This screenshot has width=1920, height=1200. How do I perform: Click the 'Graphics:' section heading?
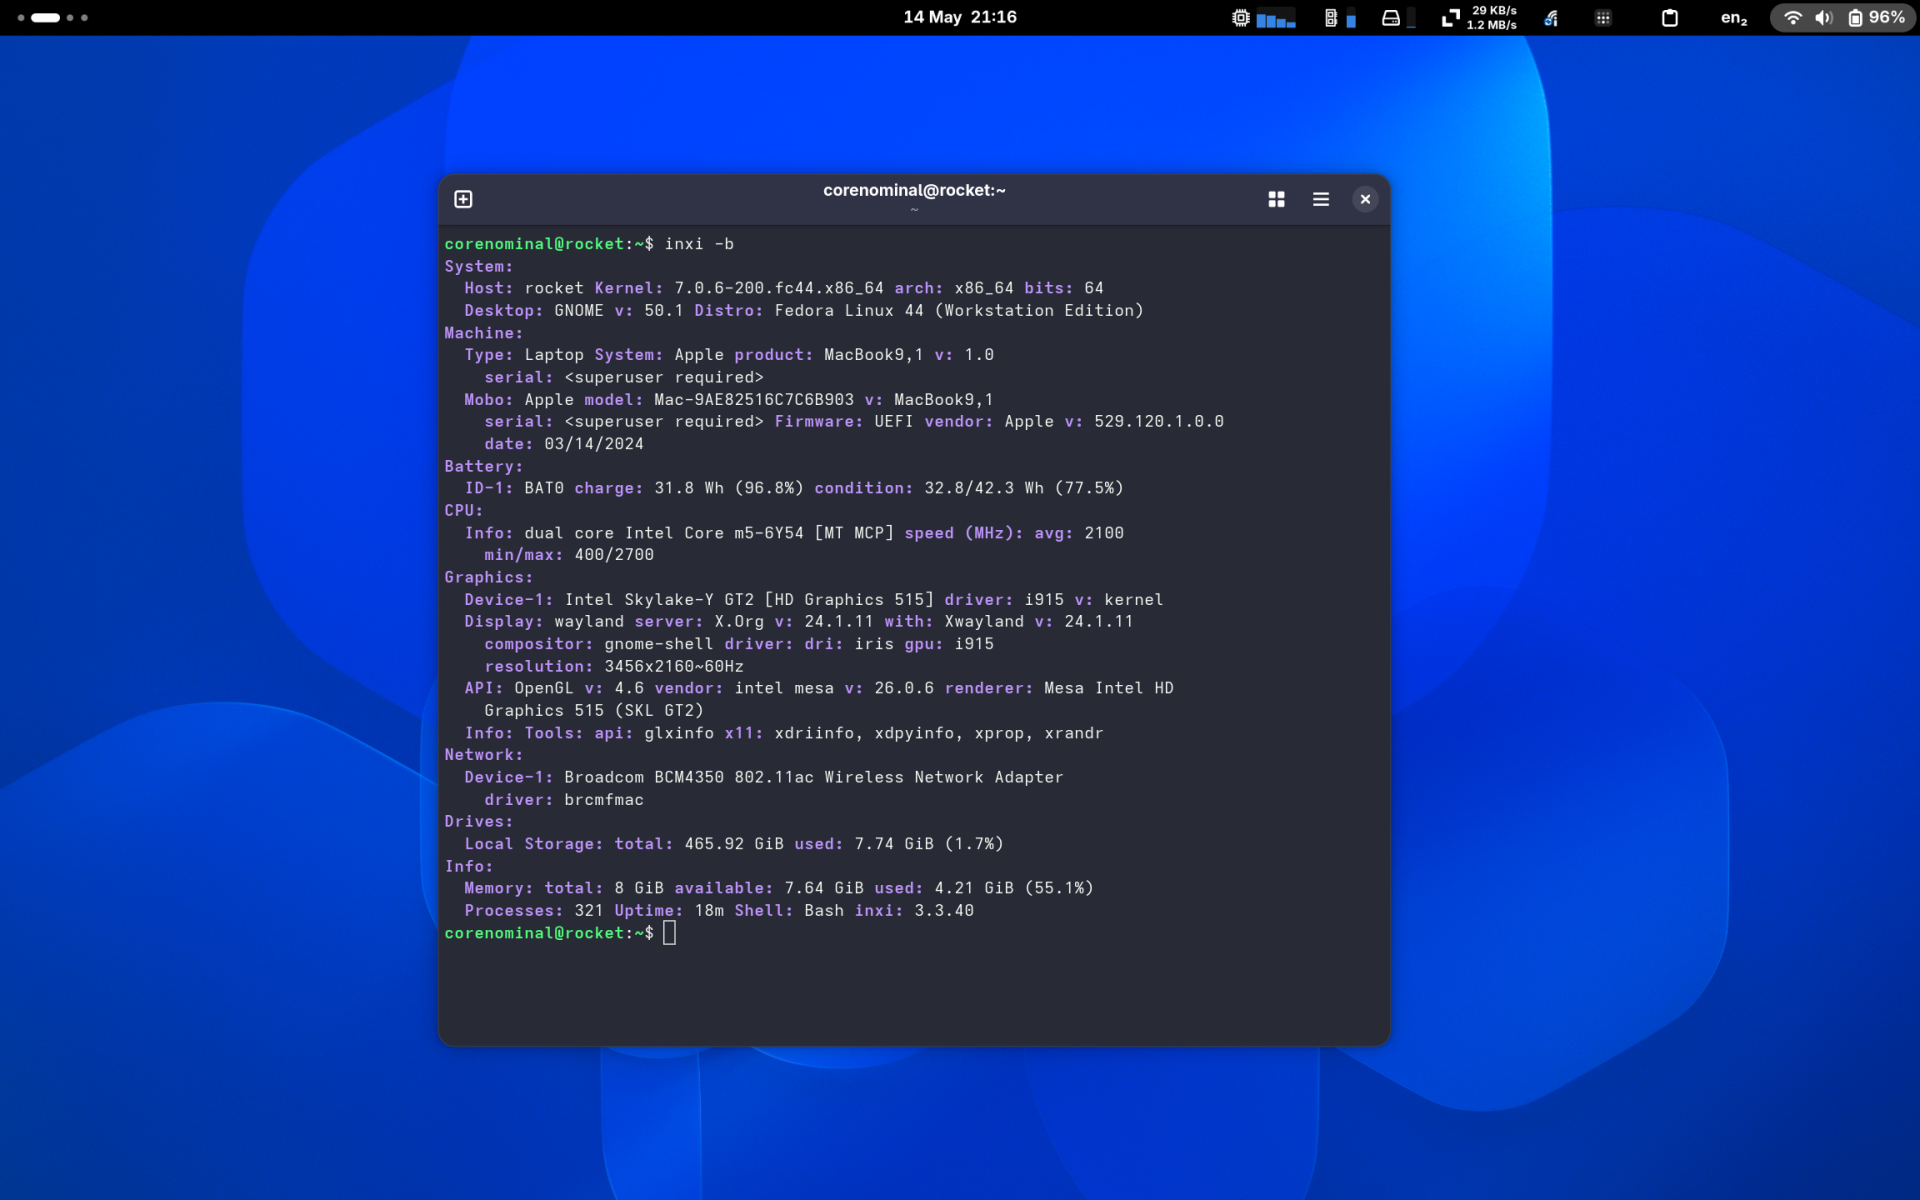tap(489, 578)
